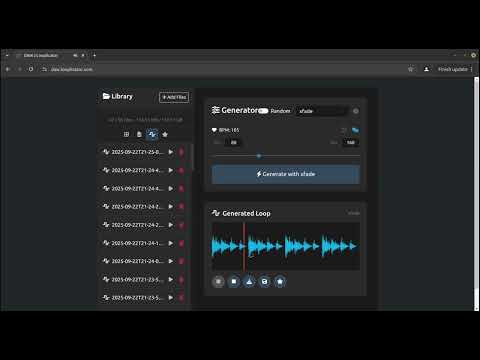This screenshot has height=360, width=480.
Task: Go back using the browser back arrow
Action: point(8,69)
